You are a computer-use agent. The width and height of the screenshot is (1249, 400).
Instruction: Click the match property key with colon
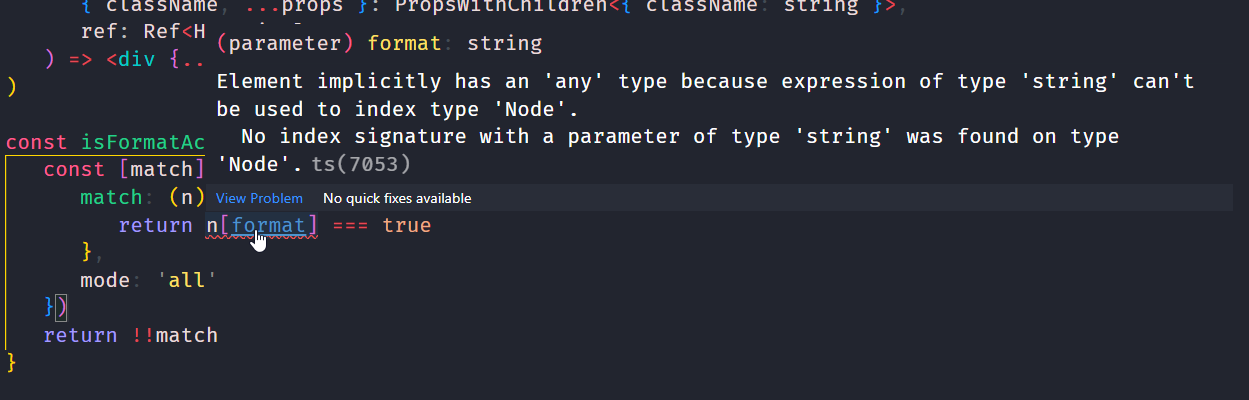pyautogui.click(x=112, y=198)
